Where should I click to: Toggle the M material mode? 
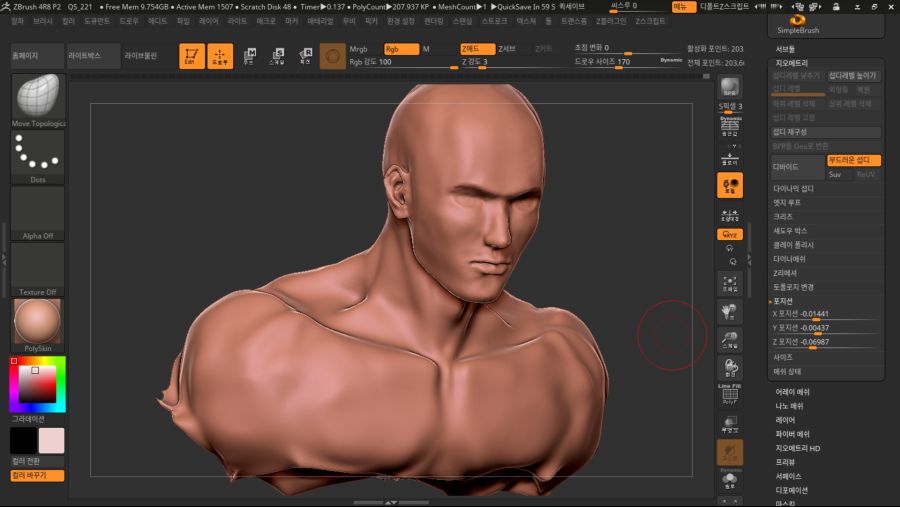tap(426, 49)
